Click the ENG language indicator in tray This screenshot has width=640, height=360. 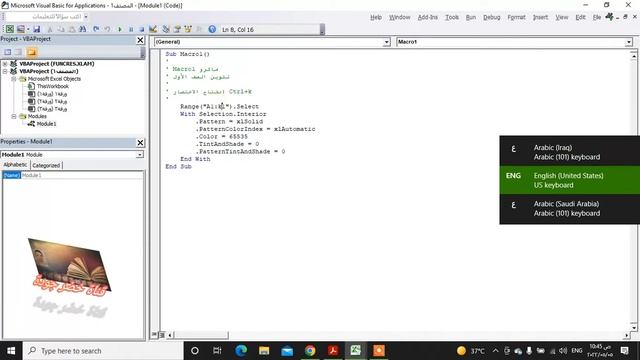577,351
